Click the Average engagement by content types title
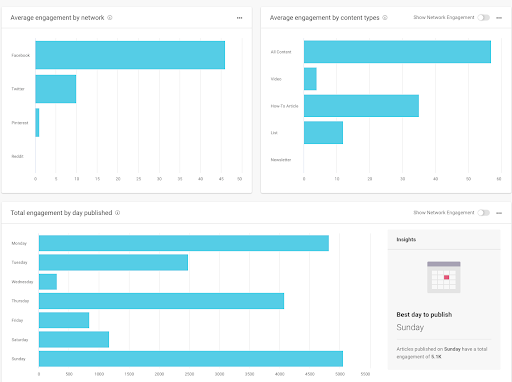The image size is (512, 382). point(324,18)
